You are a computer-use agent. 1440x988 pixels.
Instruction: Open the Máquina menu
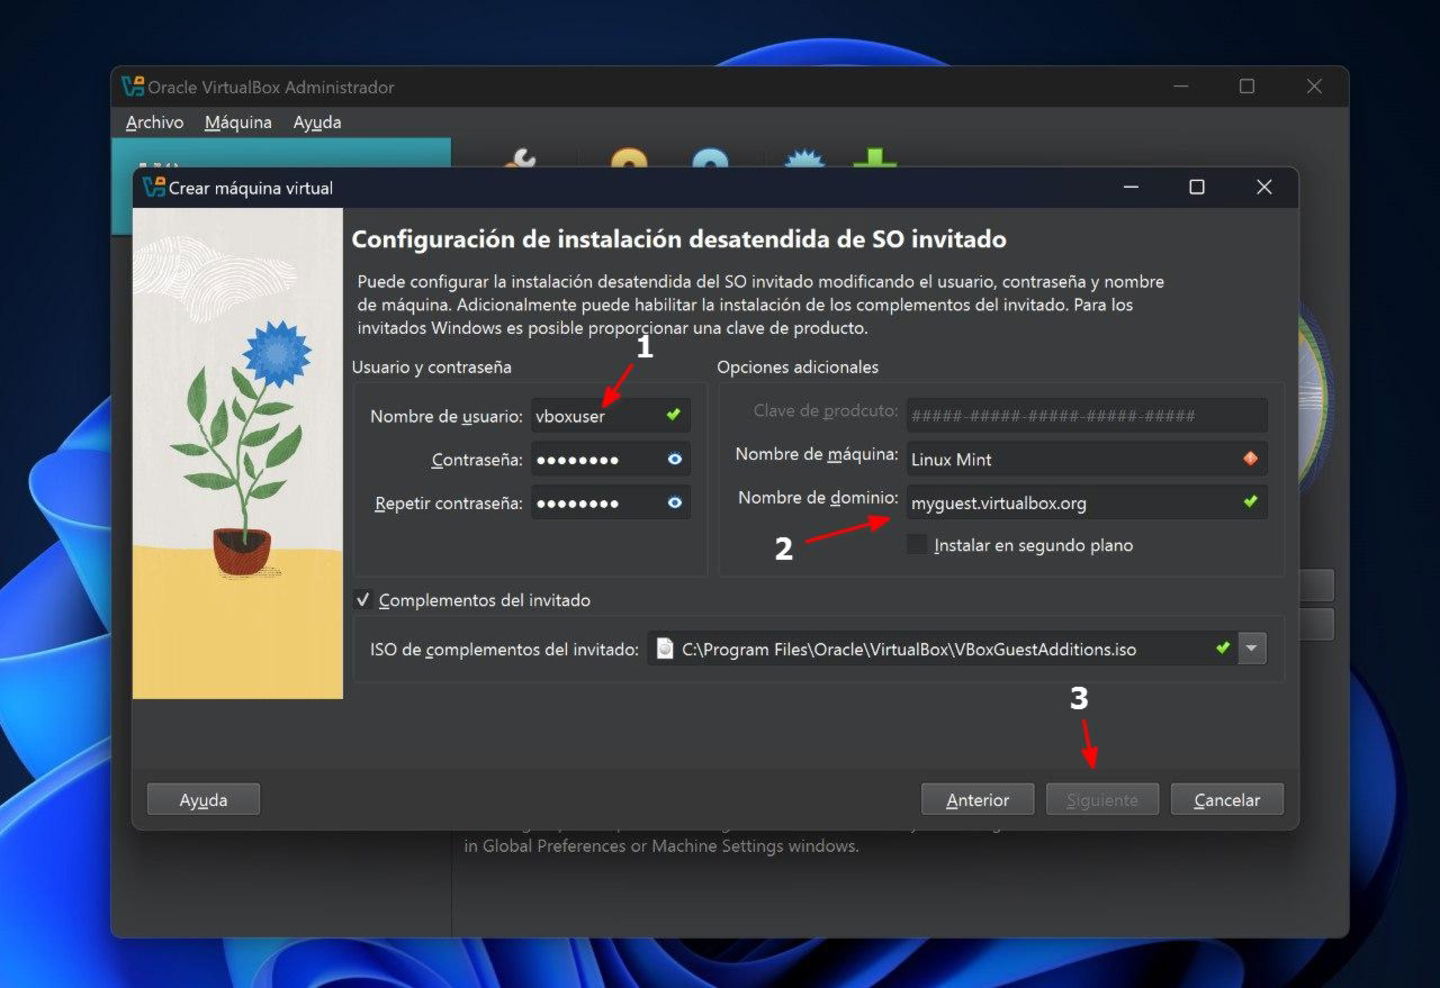pos(238,122)
